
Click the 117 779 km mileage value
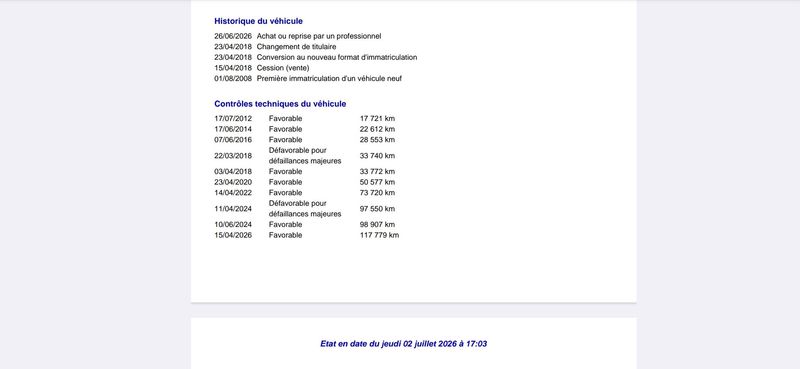379,235
